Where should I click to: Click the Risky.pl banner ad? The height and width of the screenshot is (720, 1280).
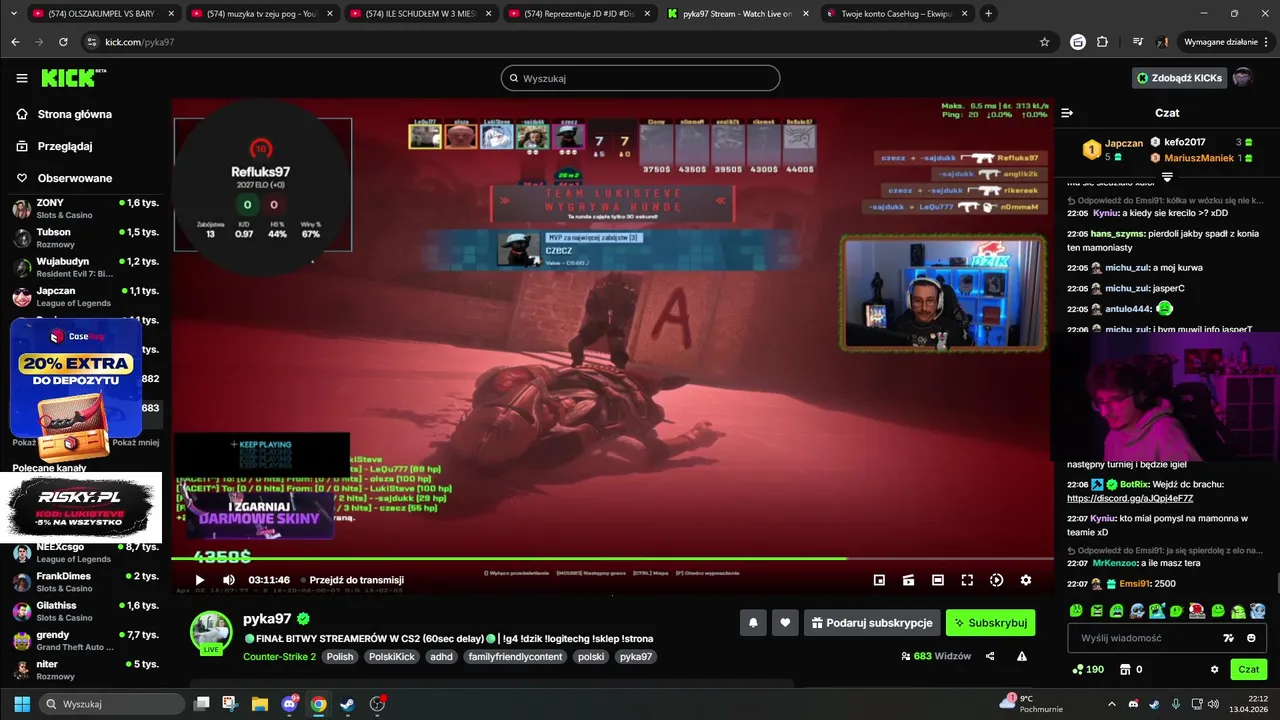pos(81,507)
